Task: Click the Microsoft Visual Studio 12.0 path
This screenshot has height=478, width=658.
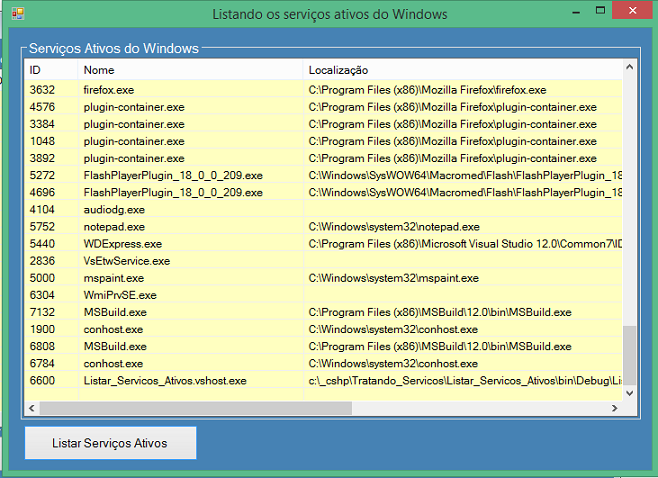Action: [465, 244]
